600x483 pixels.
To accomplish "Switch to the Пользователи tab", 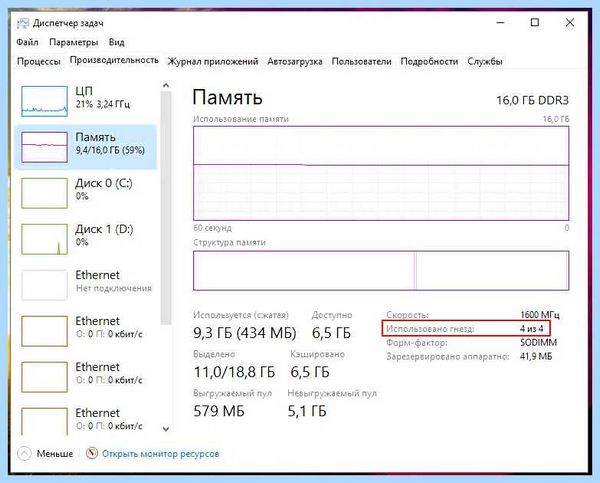I will (x=361, y=62).
